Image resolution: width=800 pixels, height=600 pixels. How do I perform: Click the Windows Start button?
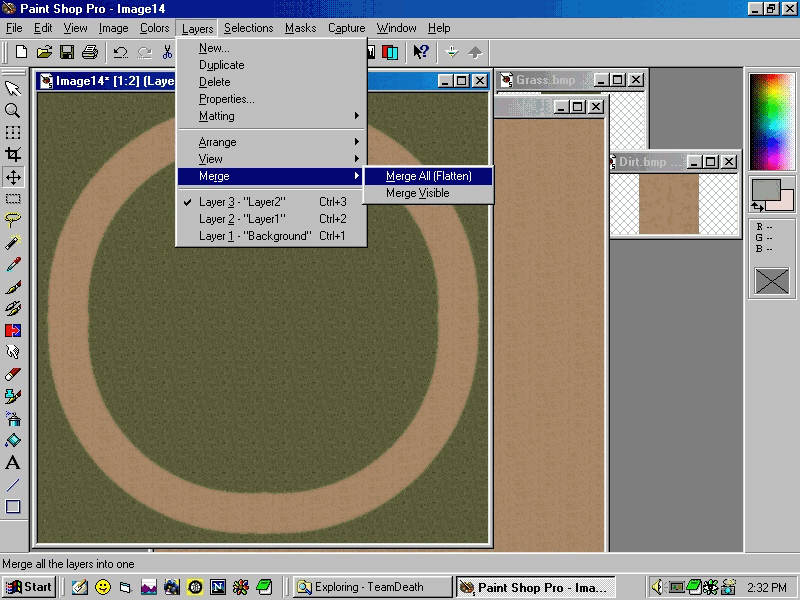click(x=29, y=587)
